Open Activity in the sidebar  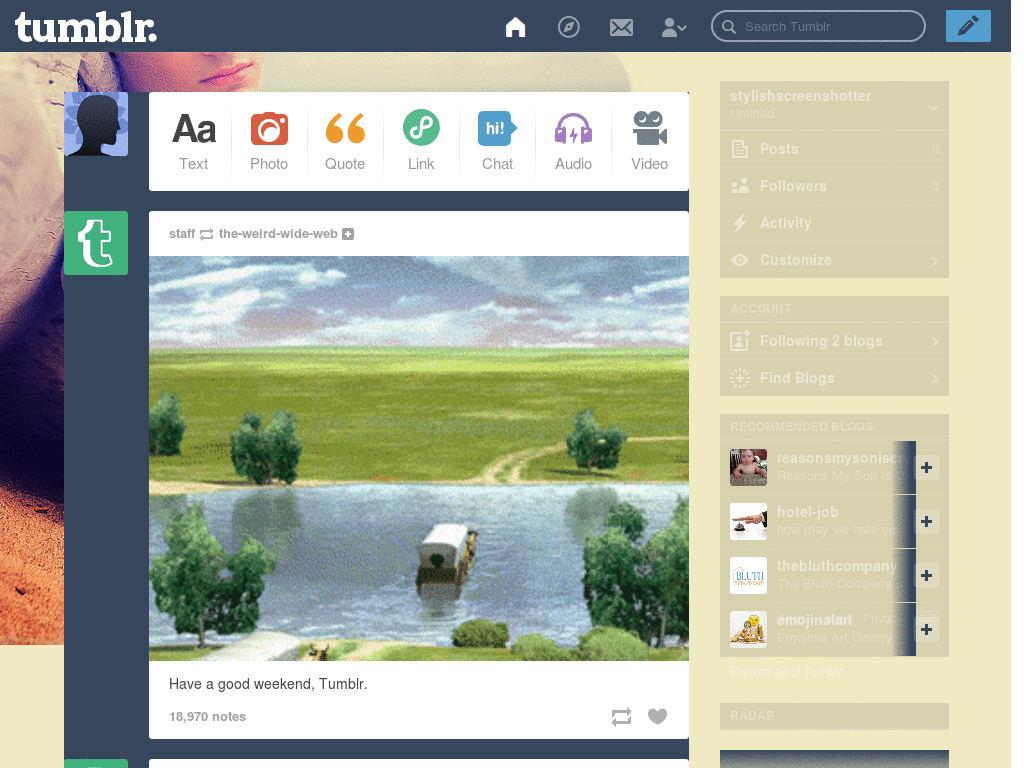point(834,223)
